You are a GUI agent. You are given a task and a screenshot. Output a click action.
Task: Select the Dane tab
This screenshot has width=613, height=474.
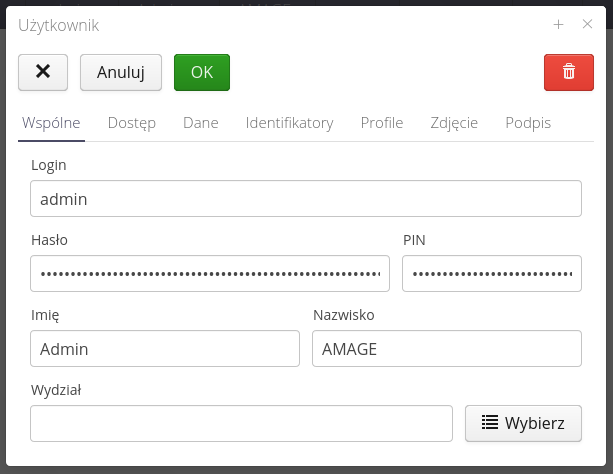tap(201, 123)
